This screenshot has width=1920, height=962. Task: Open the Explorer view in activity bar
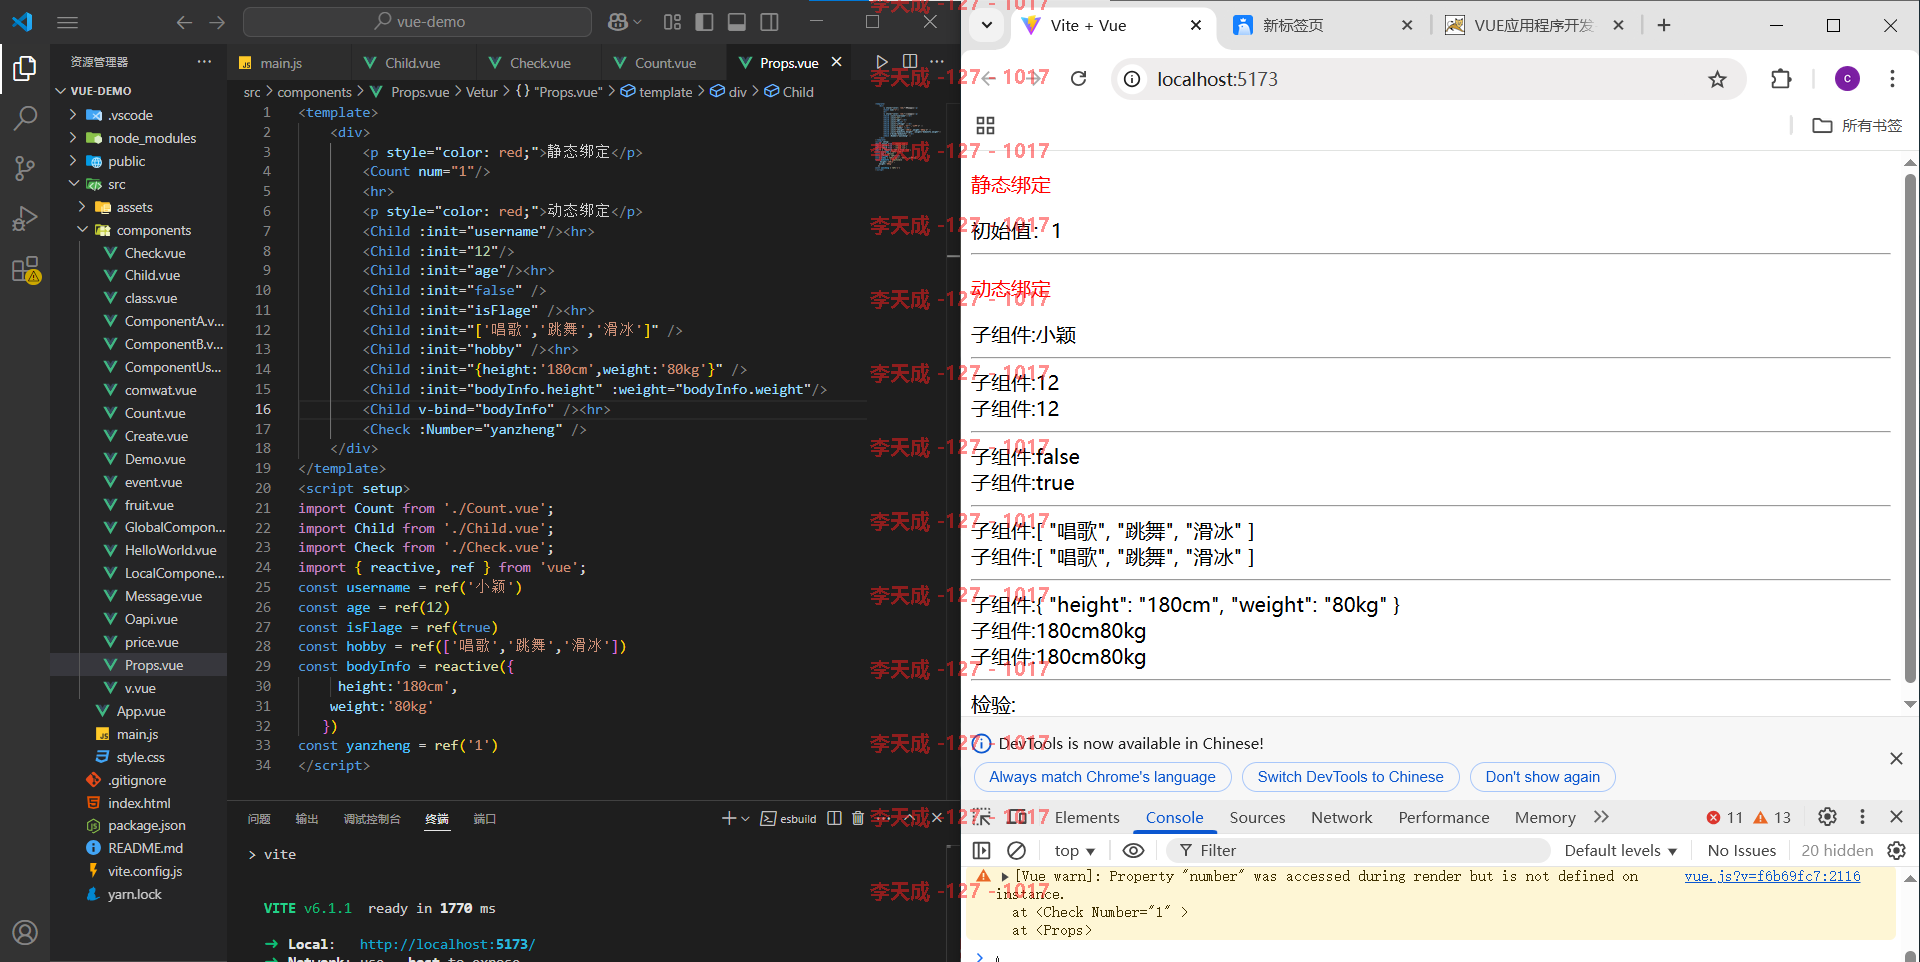click(25, 68)
